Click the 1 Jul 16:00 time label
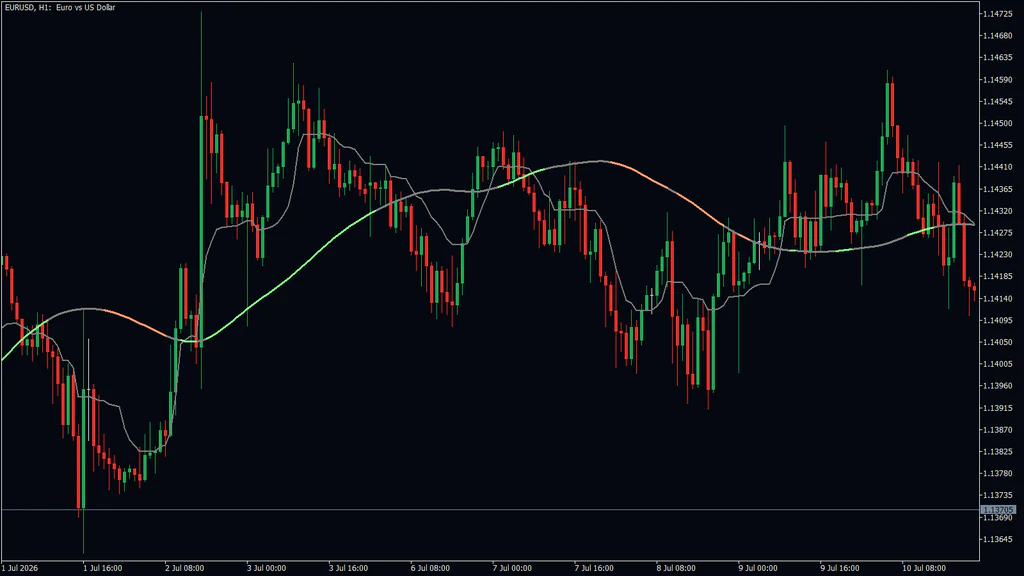 (103, 568)
